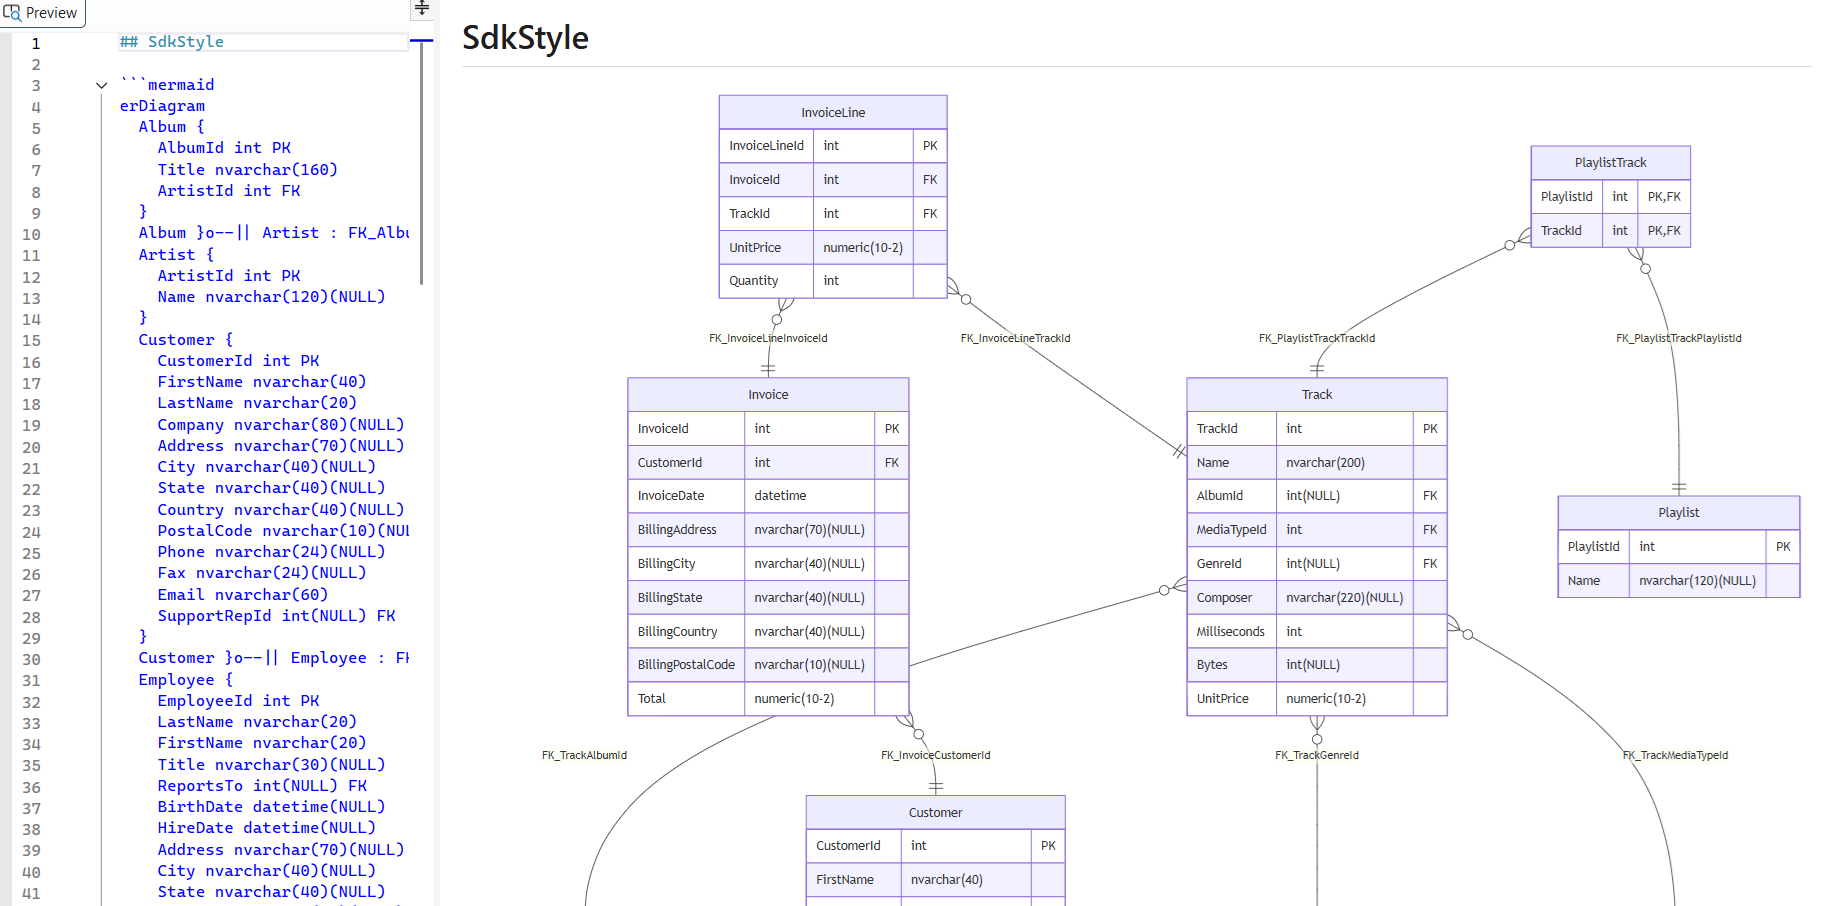Click 'Customer }o--|| Employee' relationship line
Screen dimensions: 1829x906
(x=274, y=658)
